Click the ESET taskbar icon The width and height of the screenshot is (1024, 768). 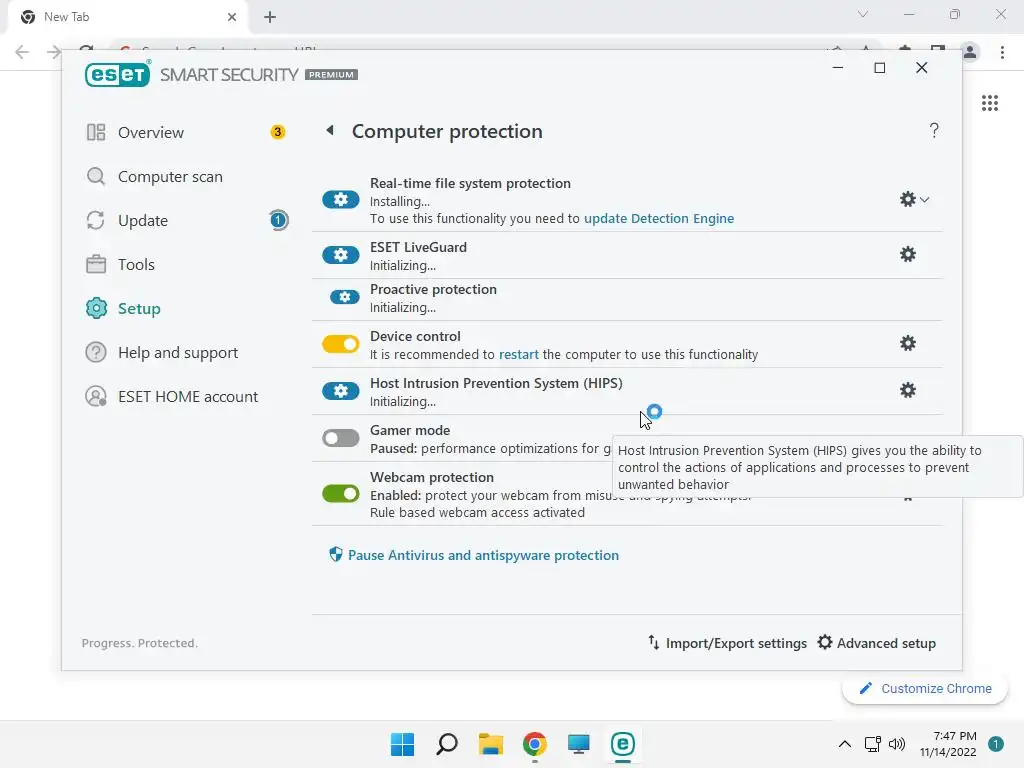622,744
